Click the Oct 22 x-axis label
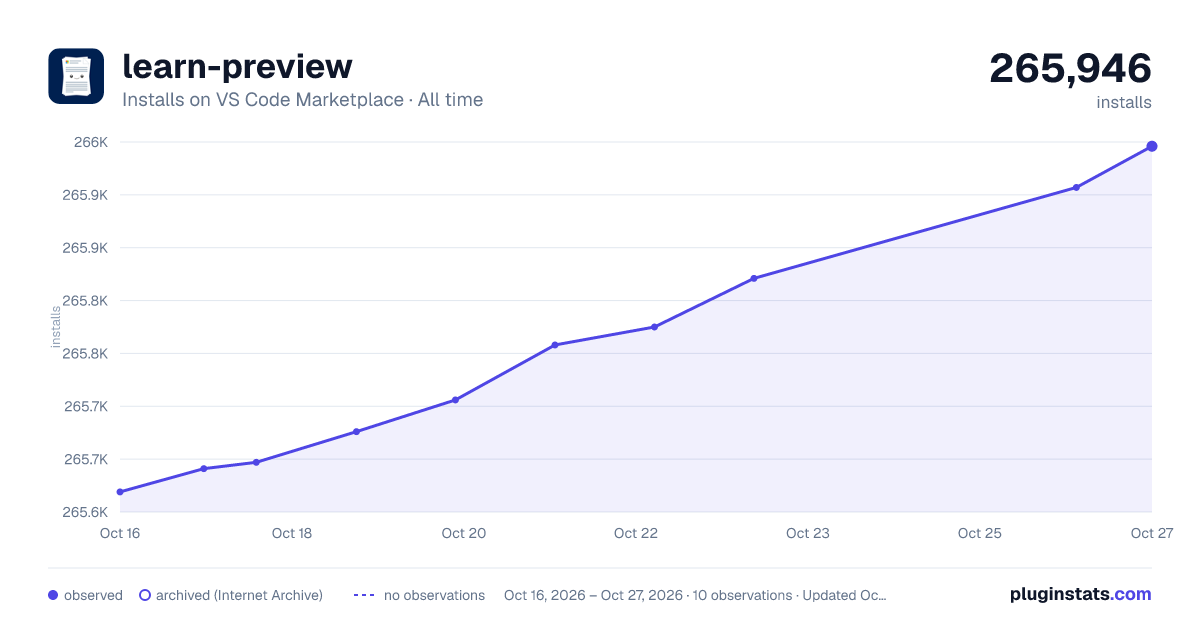Screen dimensions: 1200x630 (636, 533)
